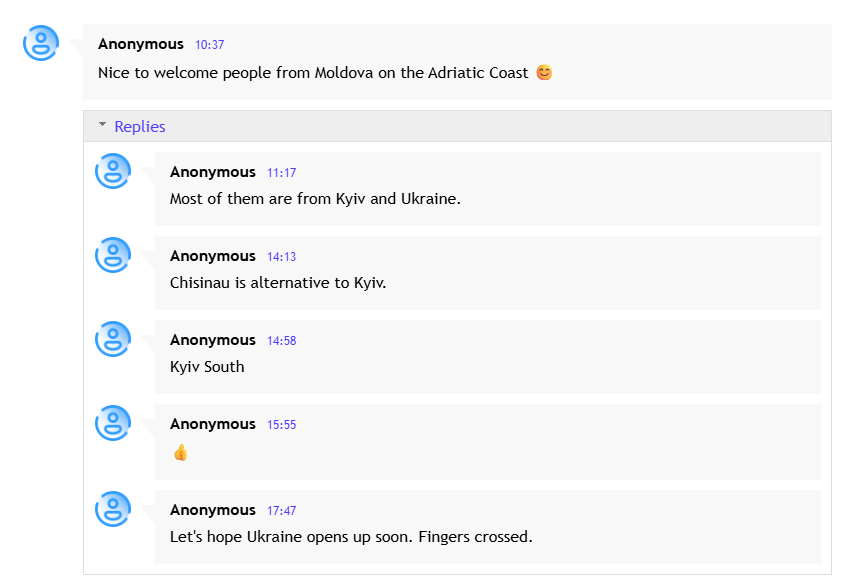
Task: Click the "Chisinau is alternative to Kyiv" reply
Action: pyautogui.click(x=278, y=283)
